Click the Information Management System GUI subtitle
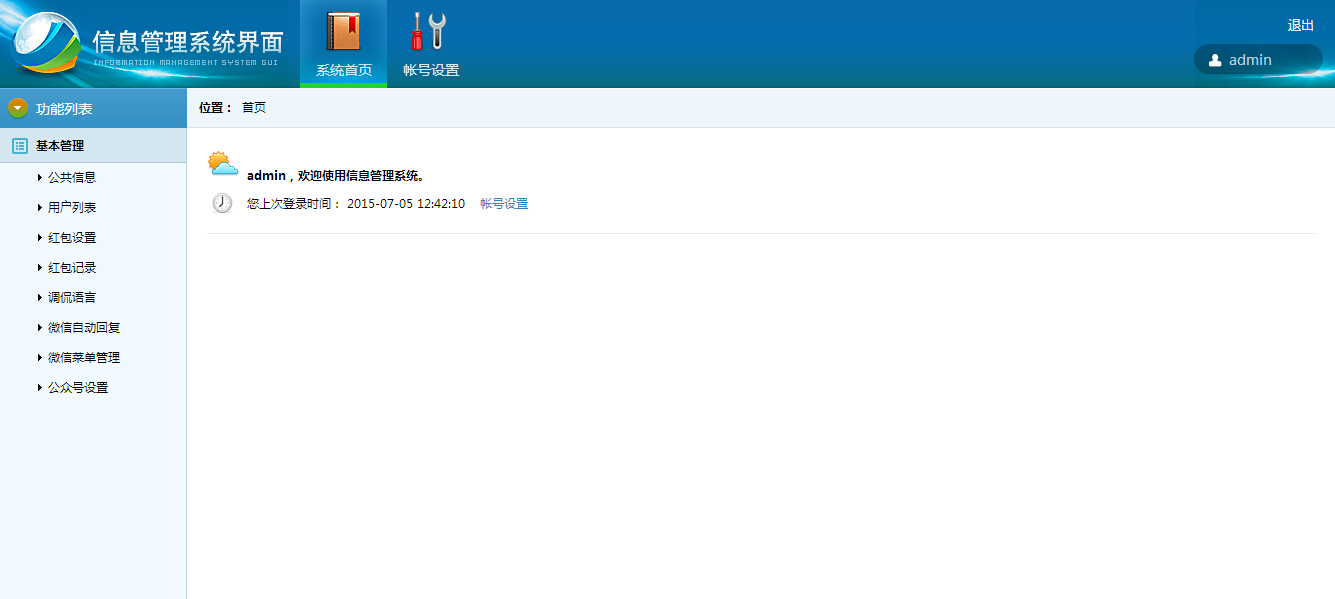 point(188,62)
